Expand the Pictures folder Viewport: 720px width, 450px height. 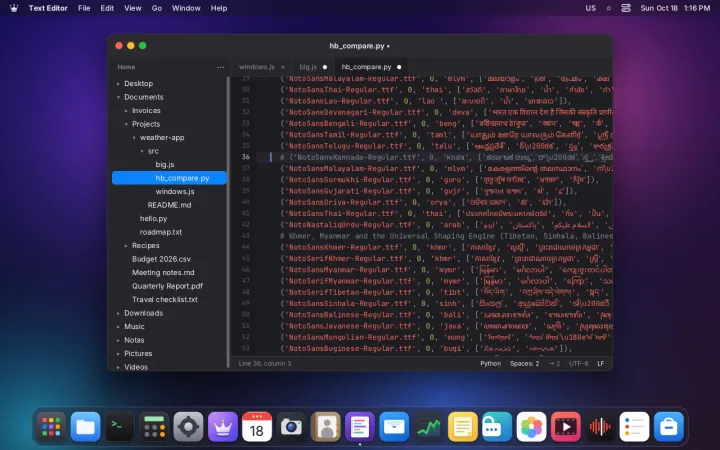(118, 354)
